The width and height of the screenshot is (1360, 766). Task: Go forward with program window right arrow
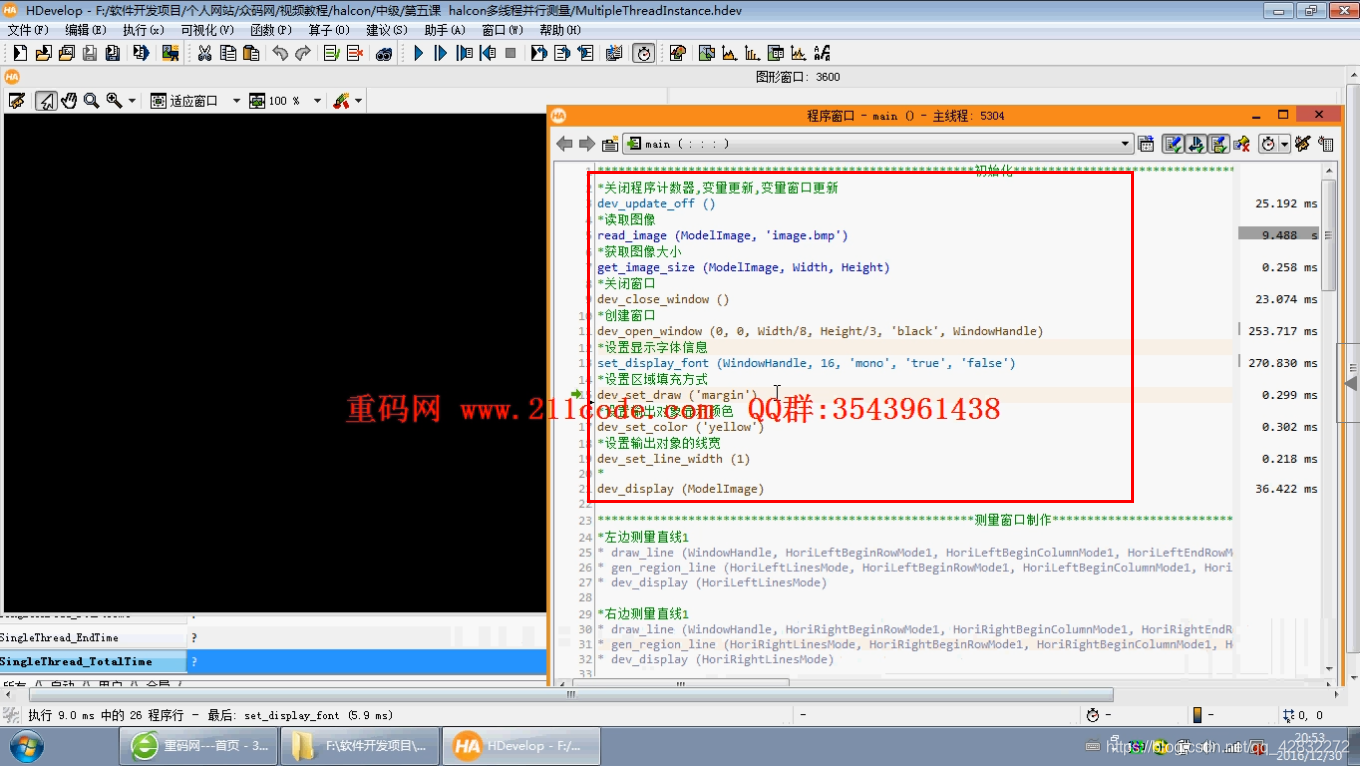[587, 144]
